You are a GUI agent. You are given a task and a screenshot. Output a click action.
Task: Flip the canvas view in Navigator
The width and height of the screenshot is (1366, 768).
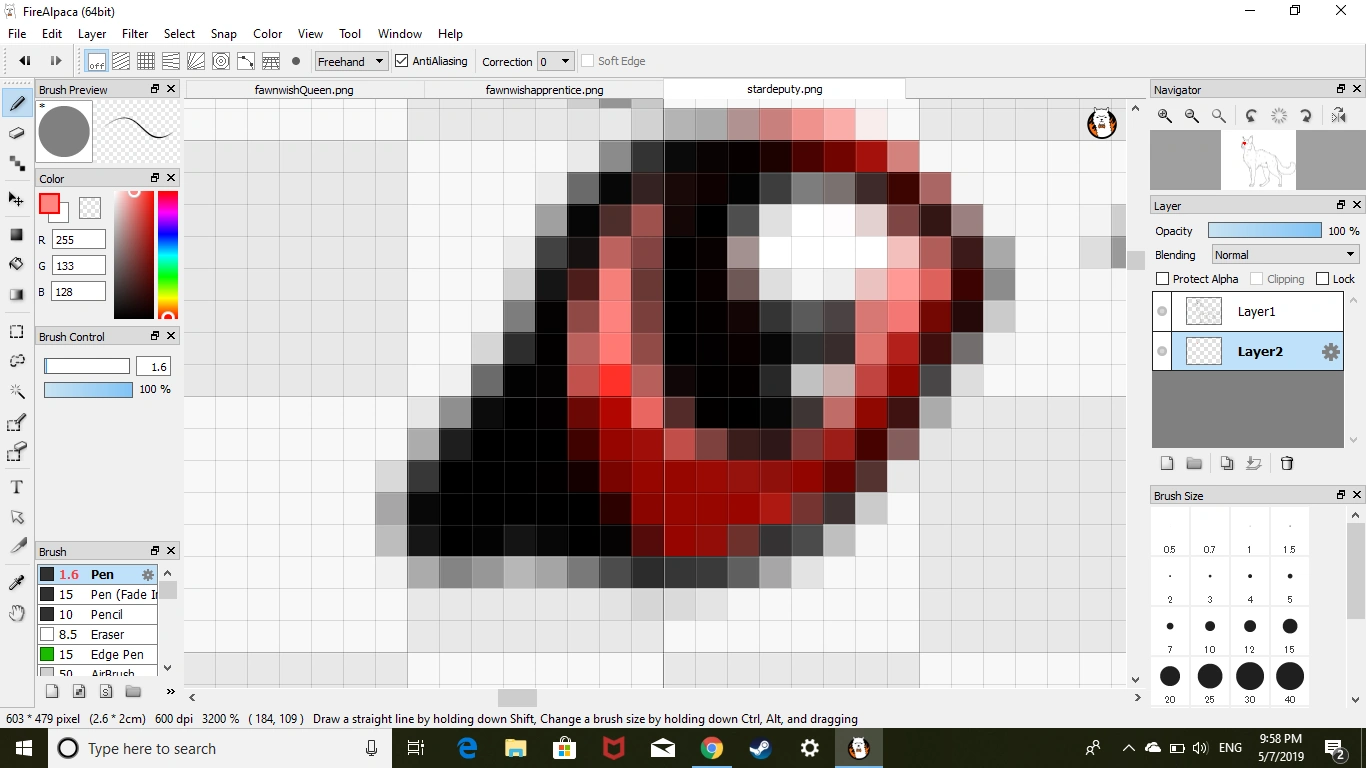point(1340,116)
